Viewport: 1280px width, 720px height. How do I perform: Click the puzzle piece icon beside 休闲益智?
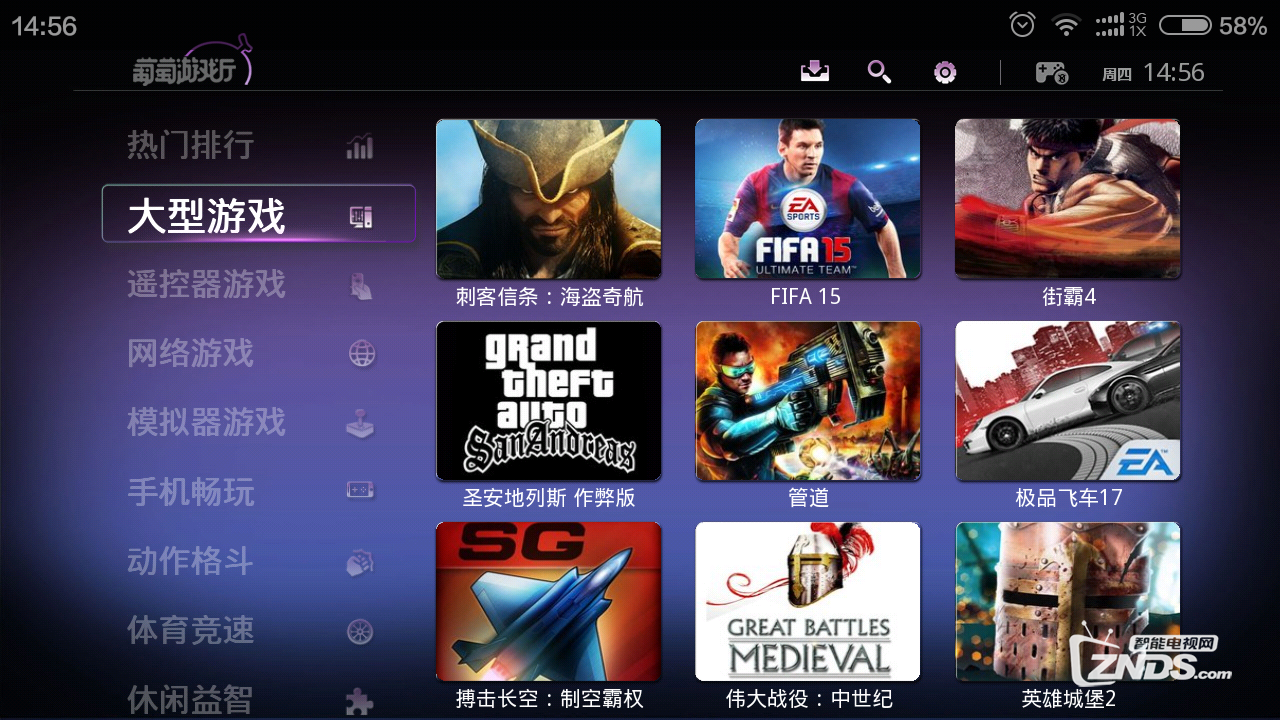pyautogui.click(x=360, y=701)
